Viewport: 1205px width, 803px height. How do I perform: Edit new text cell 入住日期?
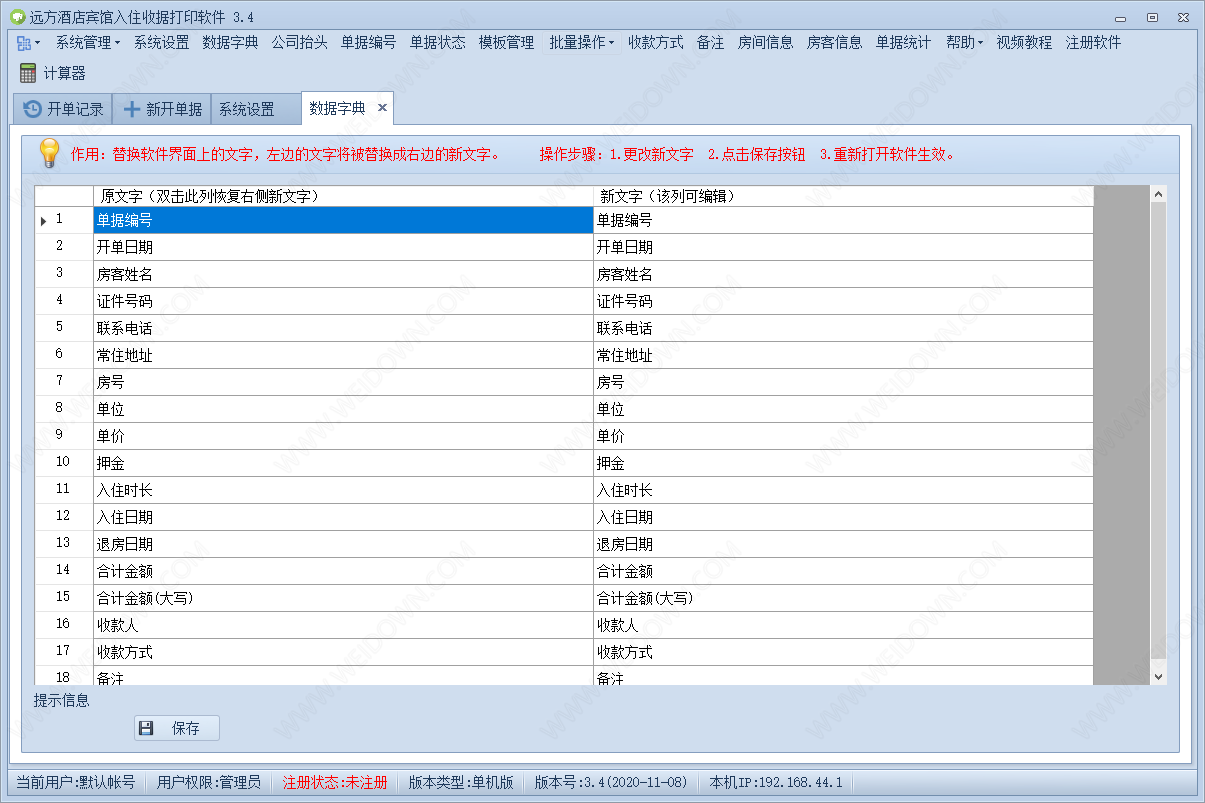[843, 517]
